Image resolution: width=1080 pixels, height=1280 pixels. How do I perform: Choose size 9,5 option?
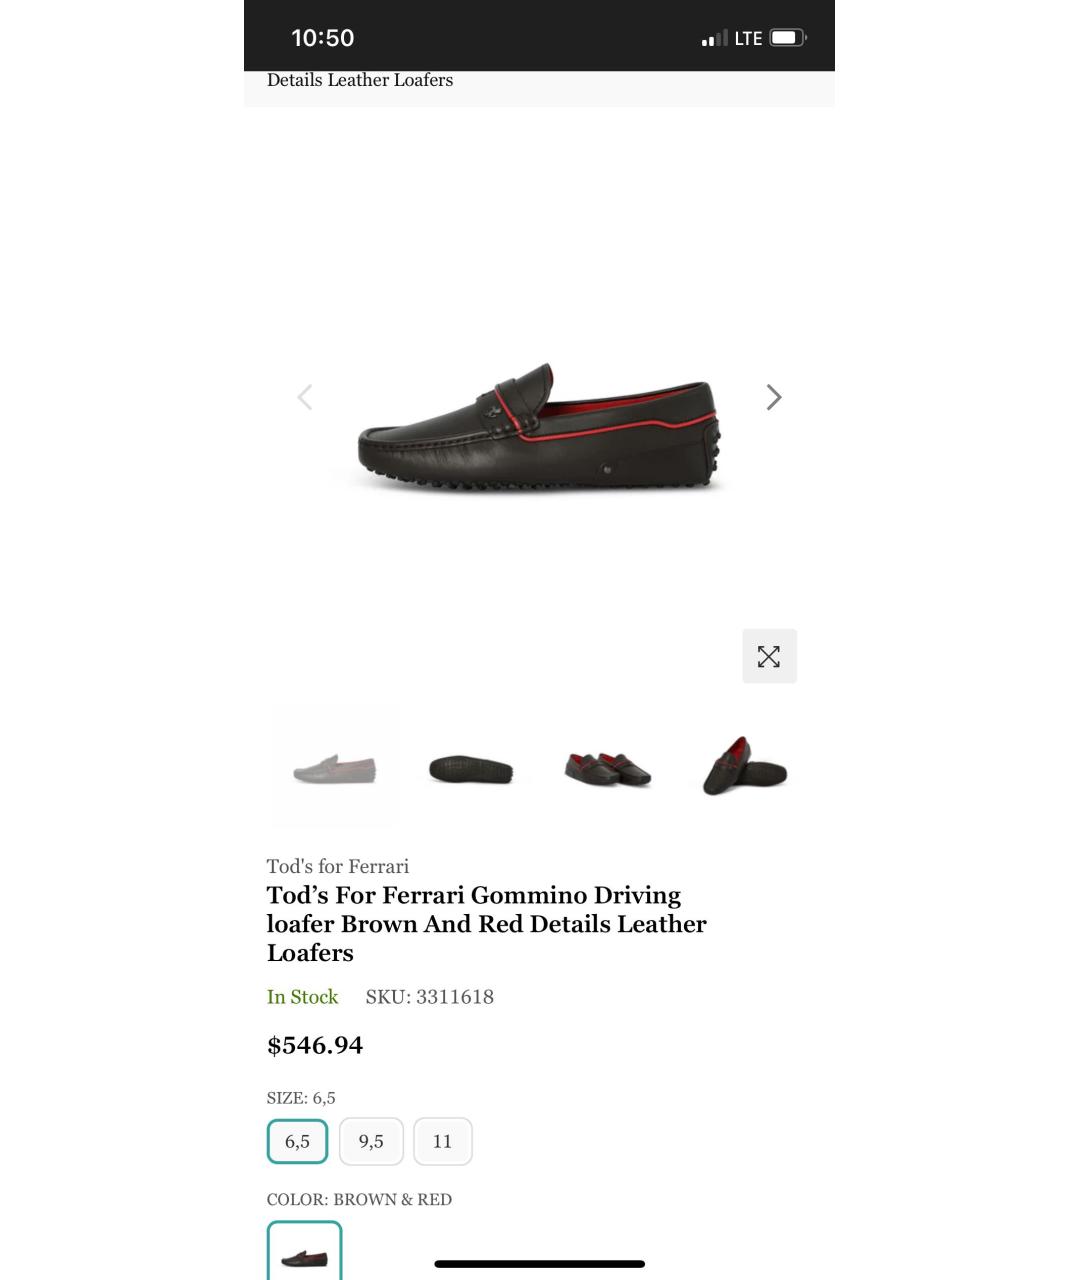click(x=371, y=1141)
